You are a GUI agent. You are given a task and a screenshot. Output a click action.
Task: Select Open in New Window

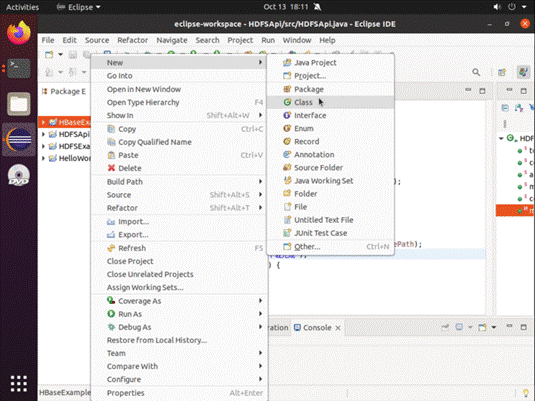179,89
